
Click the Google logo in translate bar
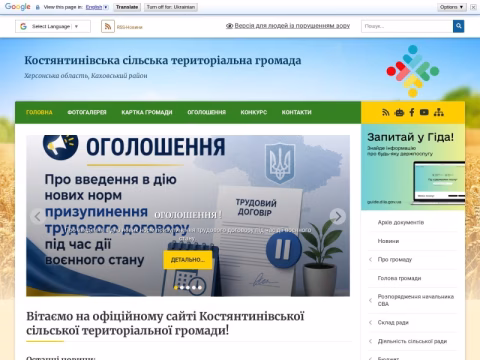(18, 7)
